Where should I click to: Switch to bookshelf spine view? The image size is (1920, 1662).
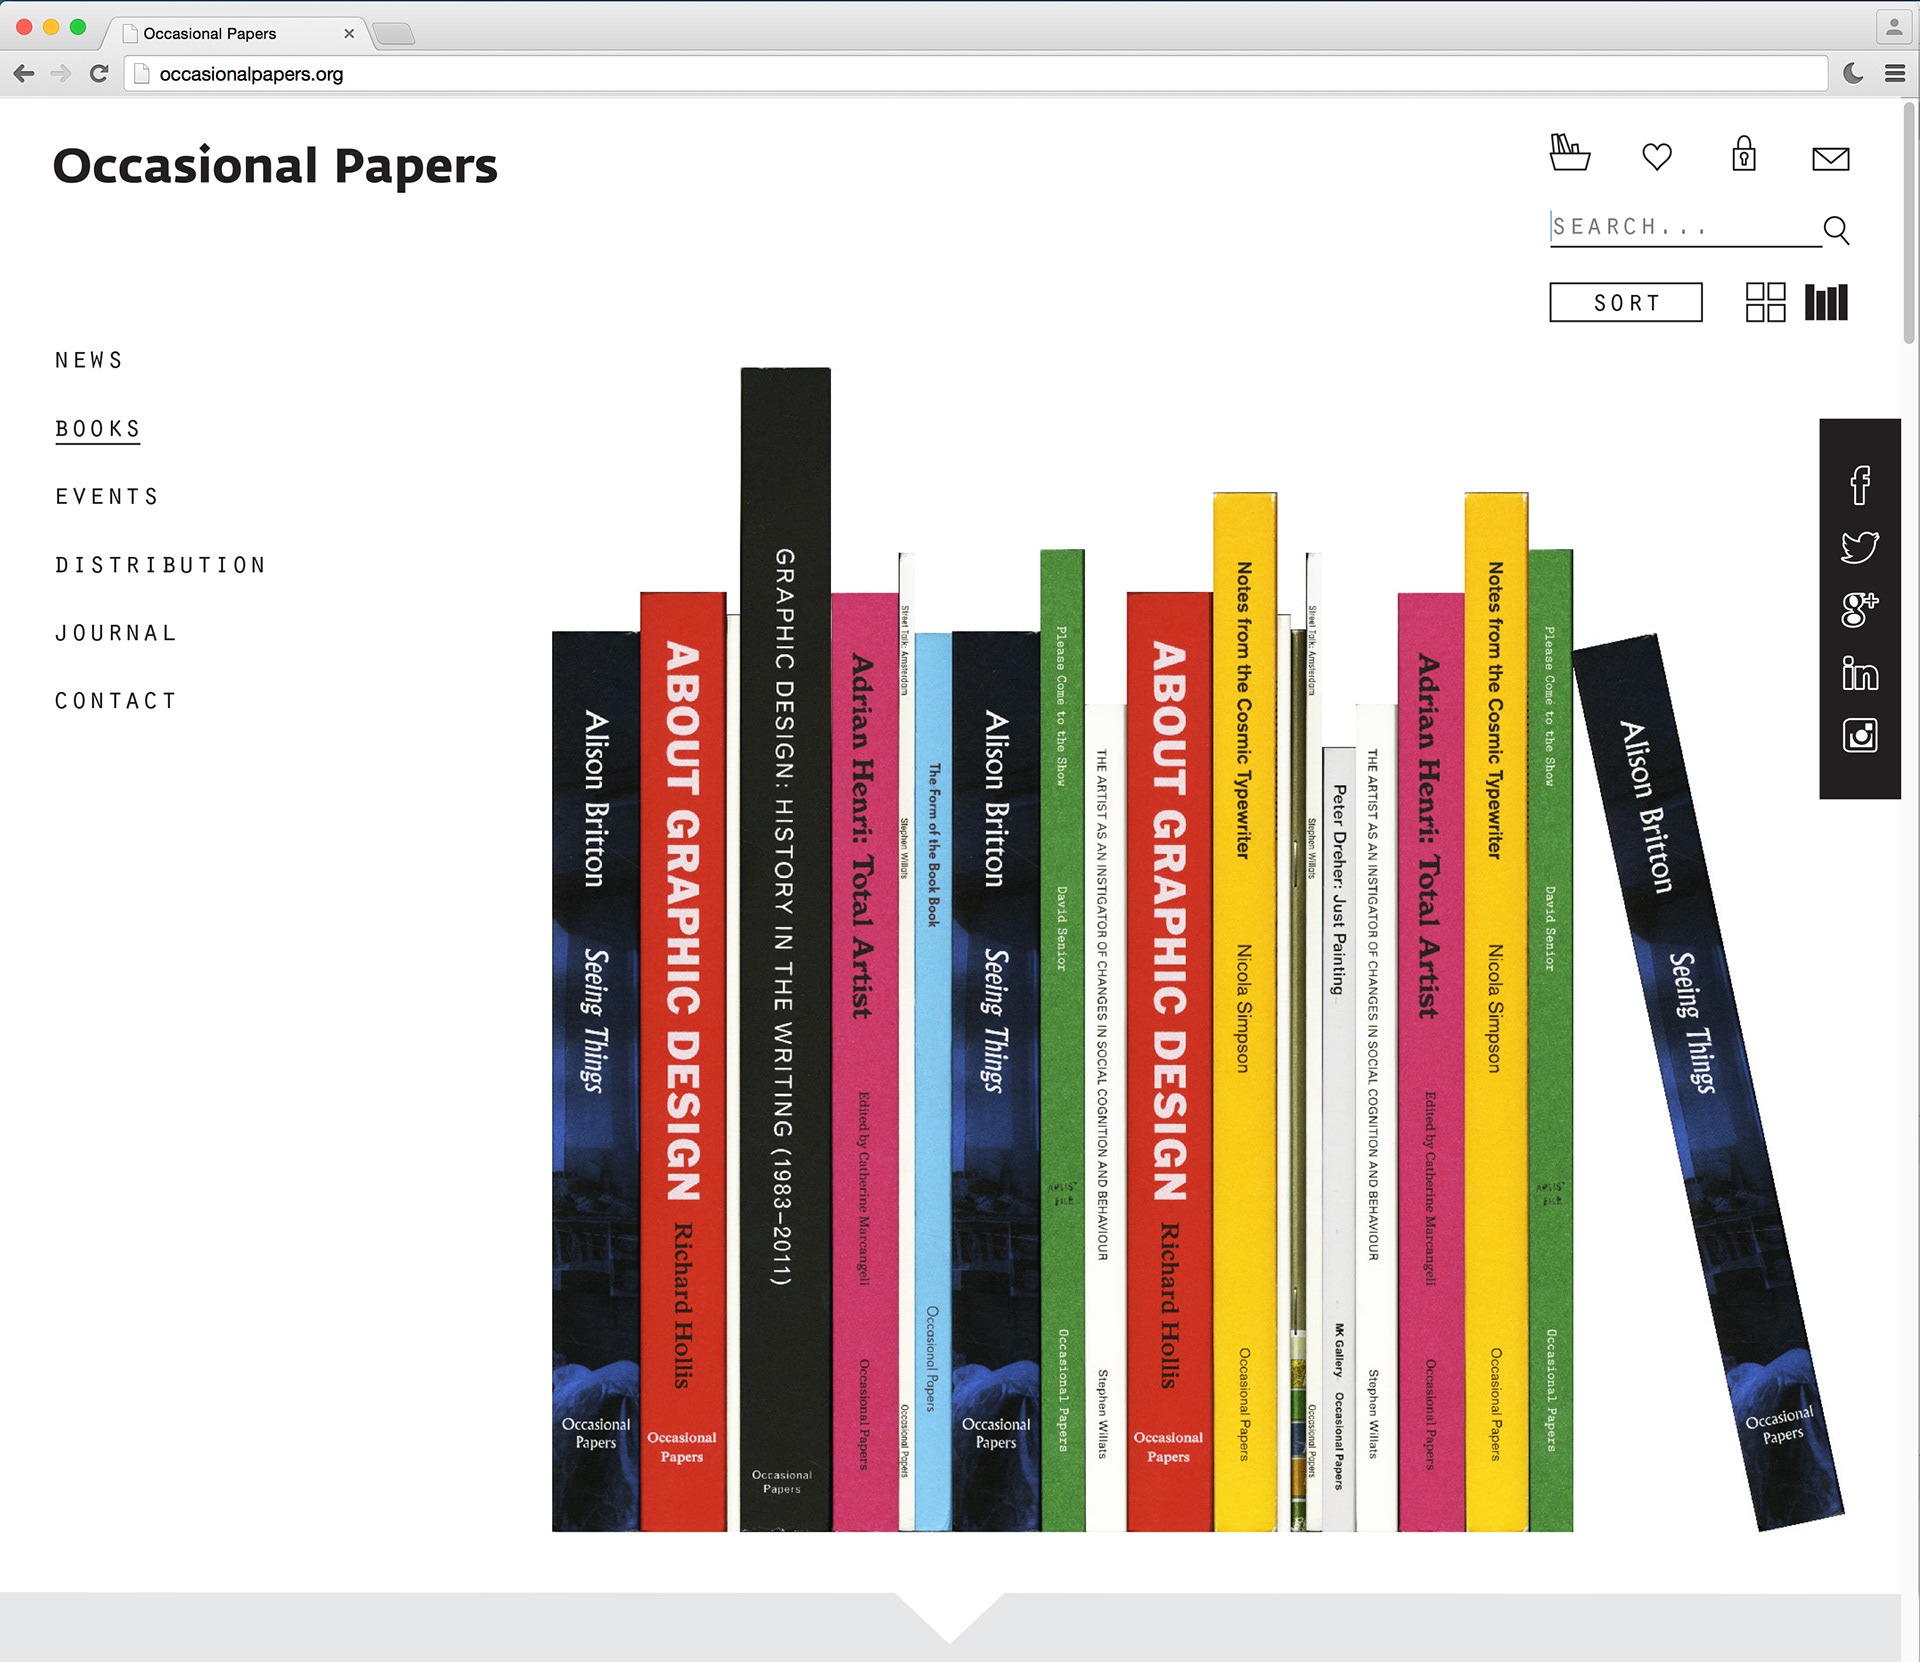tap(1826, 302)
